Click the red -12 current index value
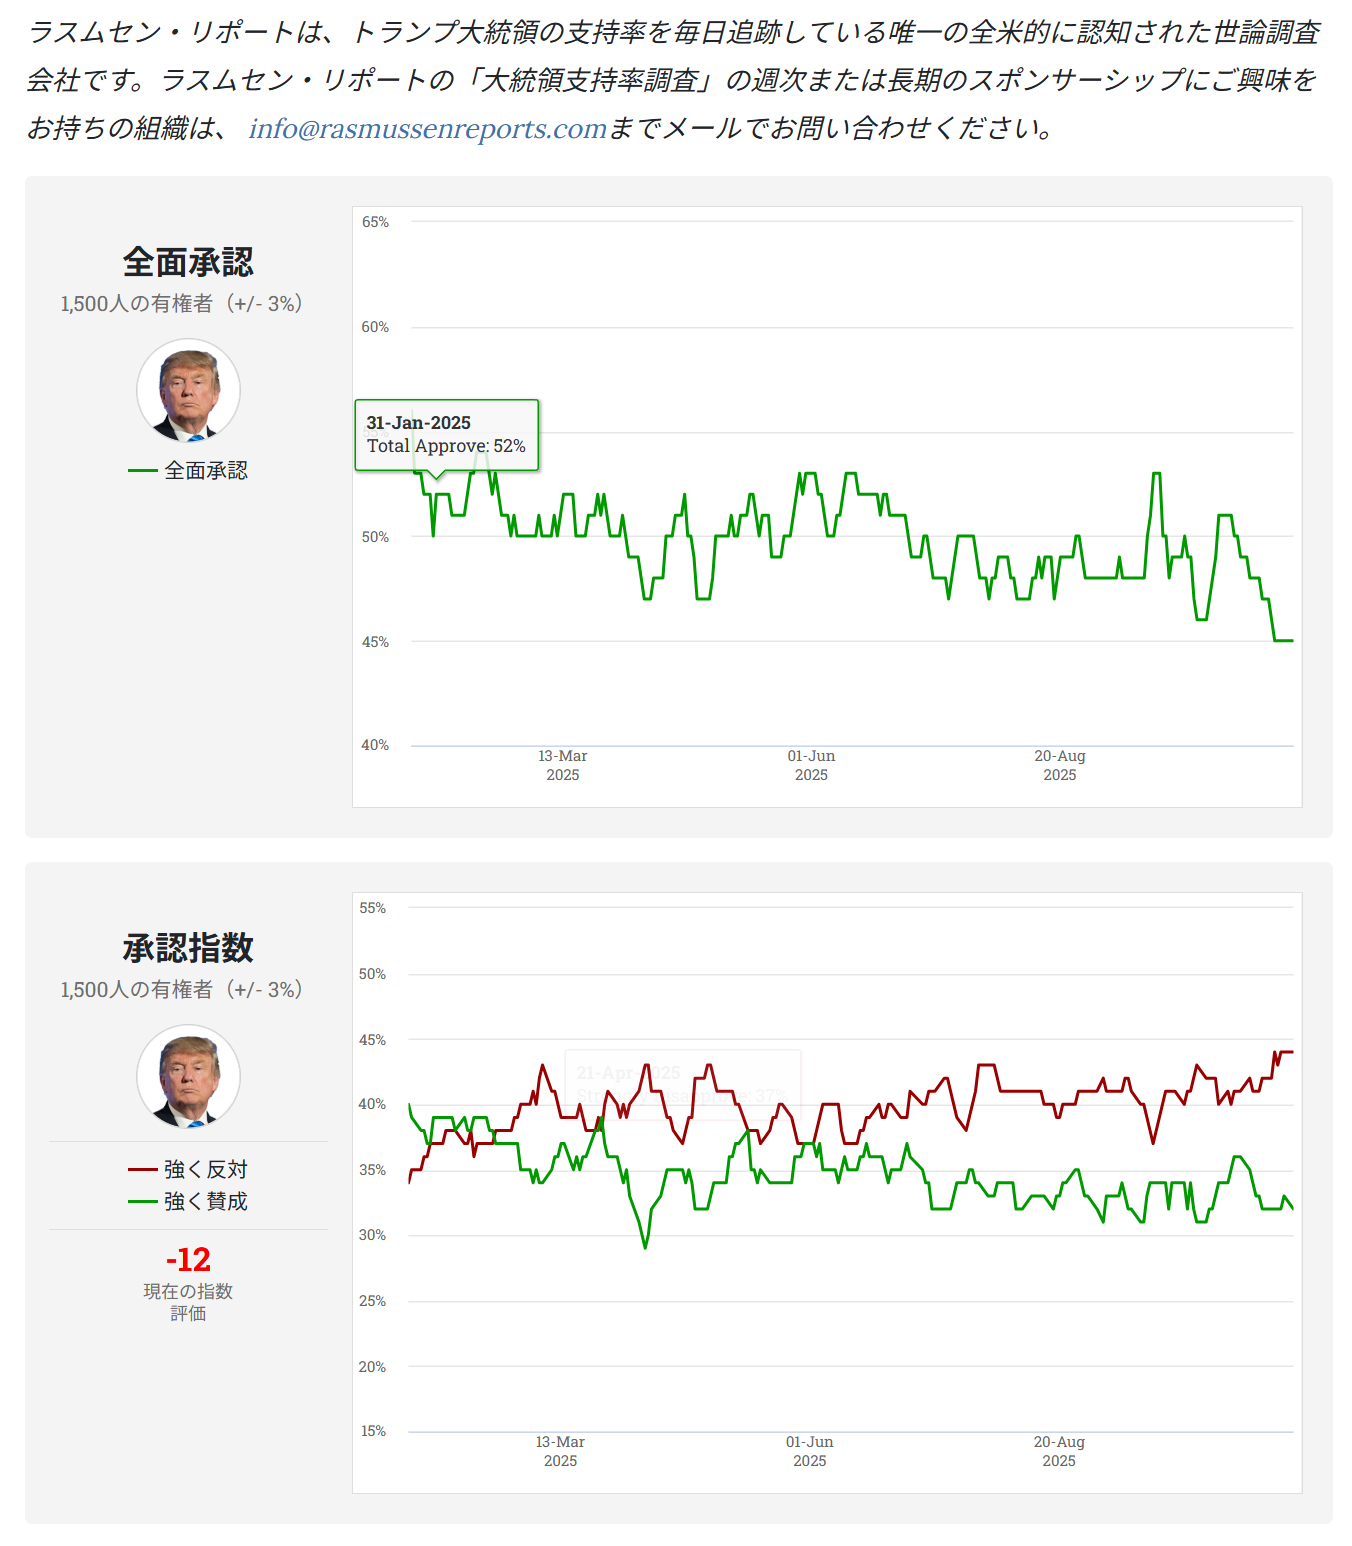Image resolution: width=1352 pixels, height=1546 pixels. point(188,1259)
